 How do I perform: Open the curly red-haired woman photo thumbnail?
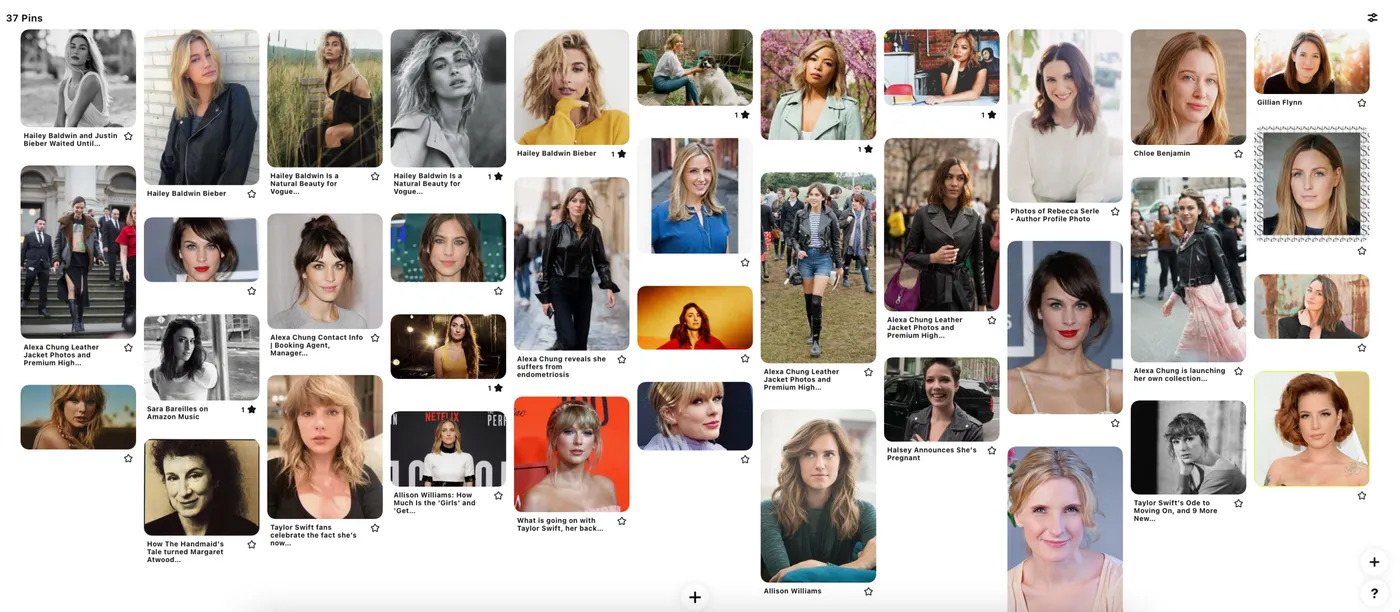pos(1312,429)
